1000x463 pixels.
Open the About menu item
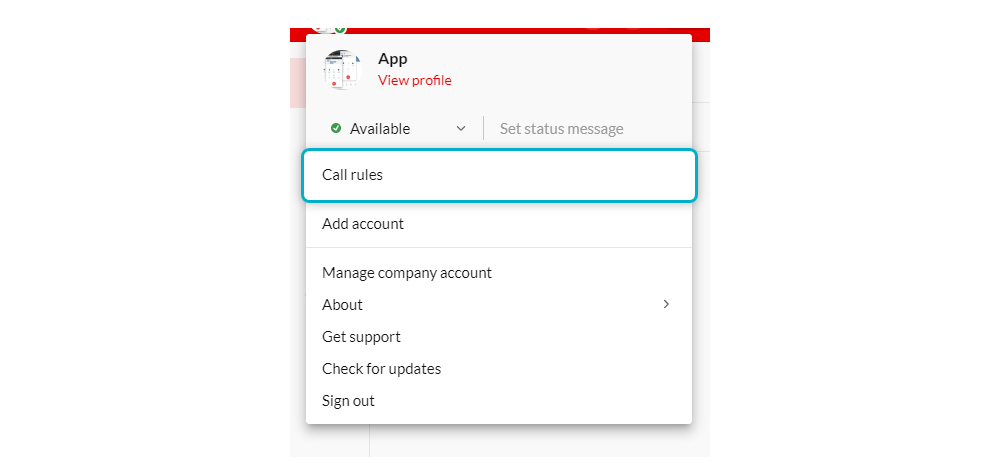coord(343,304)
